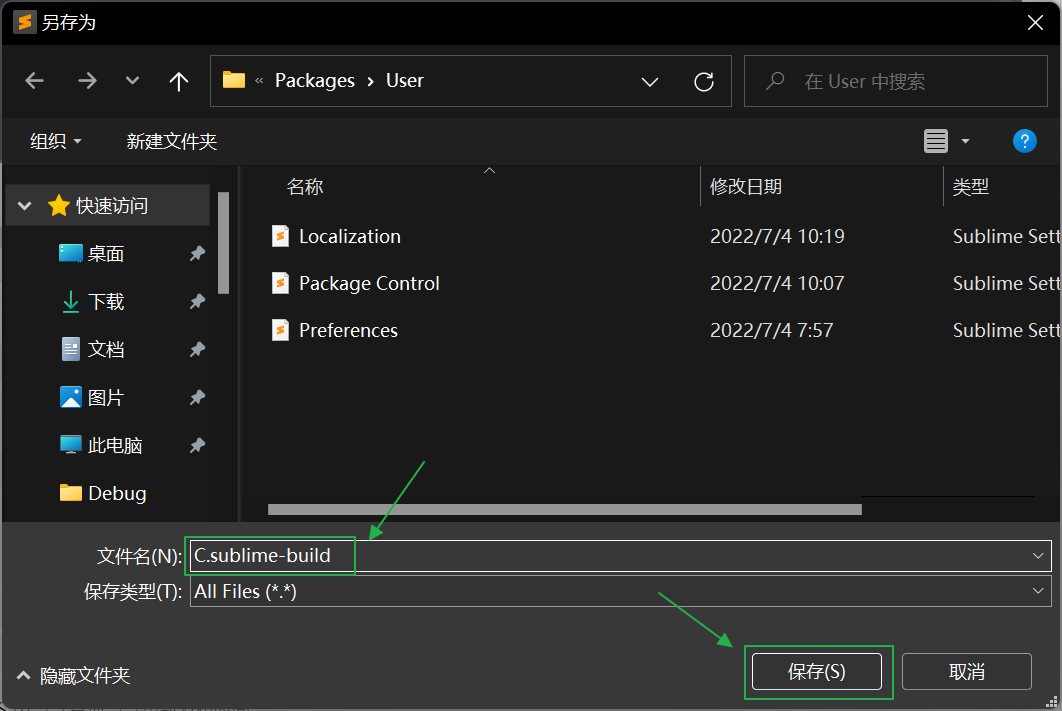Refresh the User folder listing
The image size is (1062, 711).
point(704,81)
